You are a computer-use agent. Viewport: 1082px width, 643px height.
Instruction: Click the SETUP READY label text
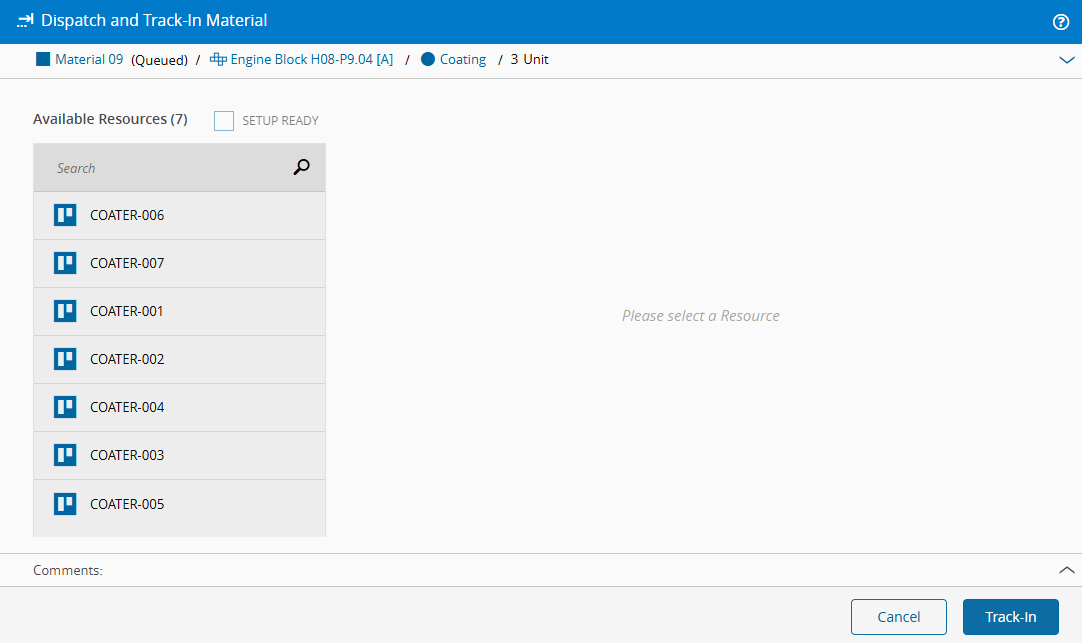pyautogui.click(x=280, y=121)
